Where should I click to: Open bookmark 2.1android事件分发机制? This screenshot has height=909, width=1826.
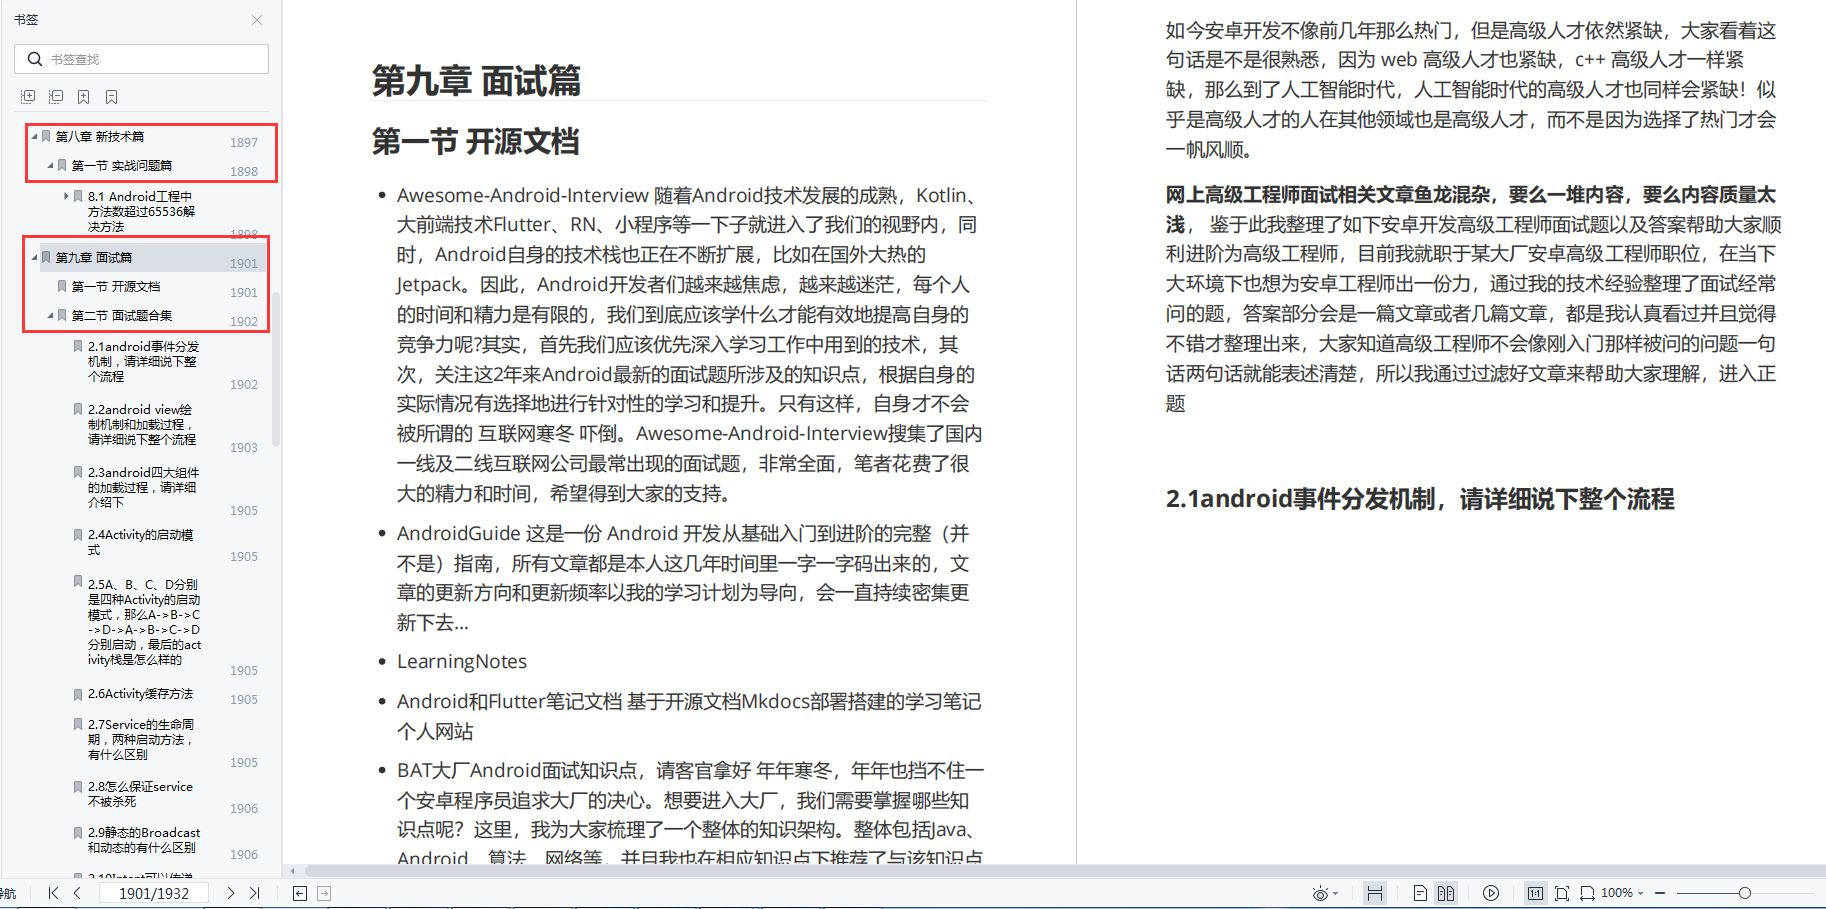[x=143, y=361]
